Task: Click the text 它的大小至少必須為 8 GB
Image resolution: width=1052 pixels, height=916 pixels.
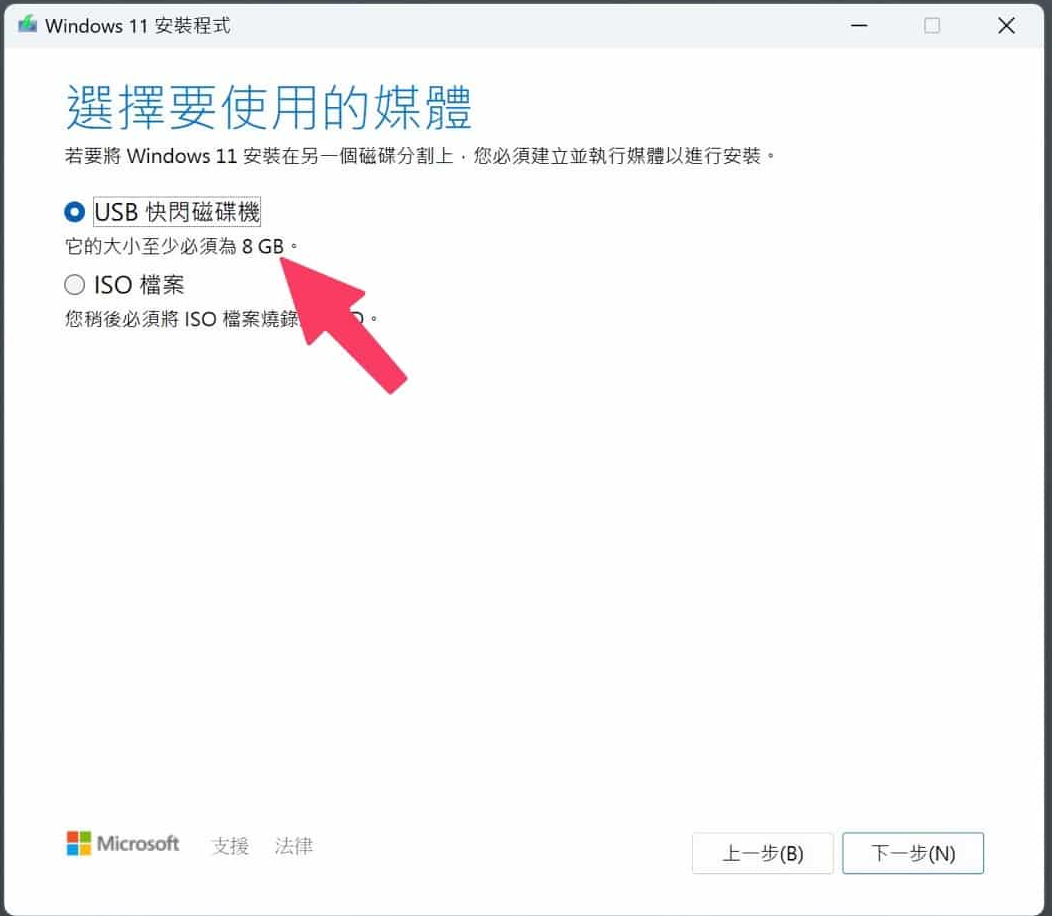Action: click(x=181, y=246)
